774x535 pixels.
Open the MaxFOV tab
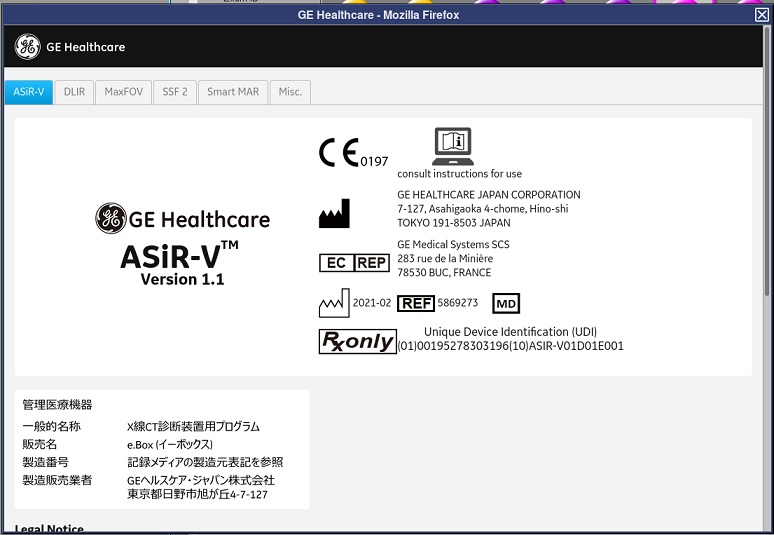pos(124,92)
